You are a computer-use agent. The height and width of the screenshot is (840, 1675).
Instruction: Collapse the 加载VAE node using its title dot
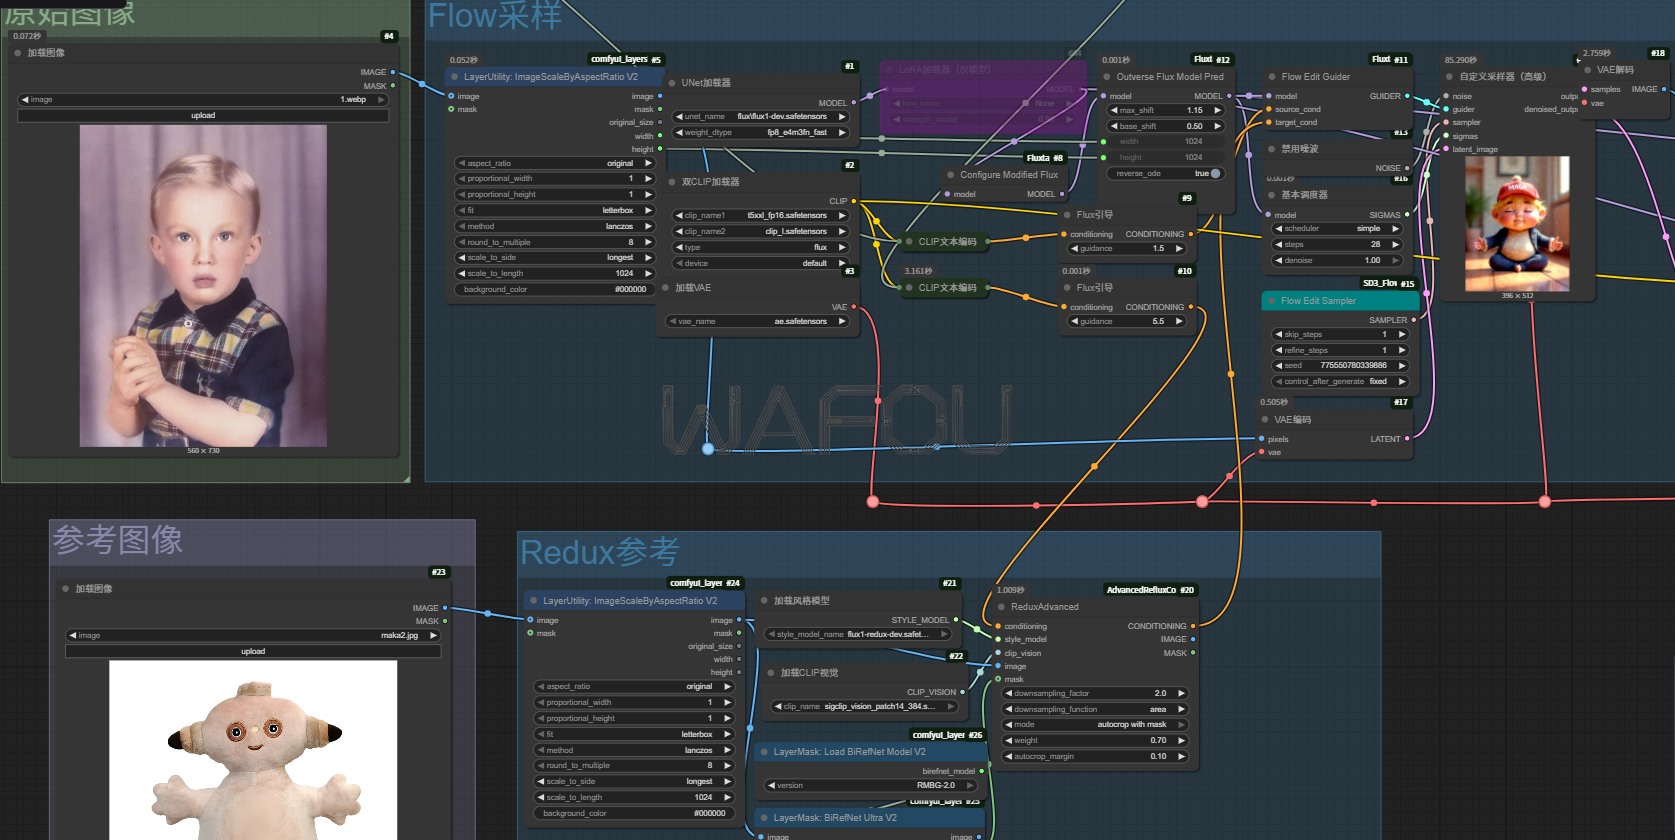pyautogui.click(x=665, y=288)
